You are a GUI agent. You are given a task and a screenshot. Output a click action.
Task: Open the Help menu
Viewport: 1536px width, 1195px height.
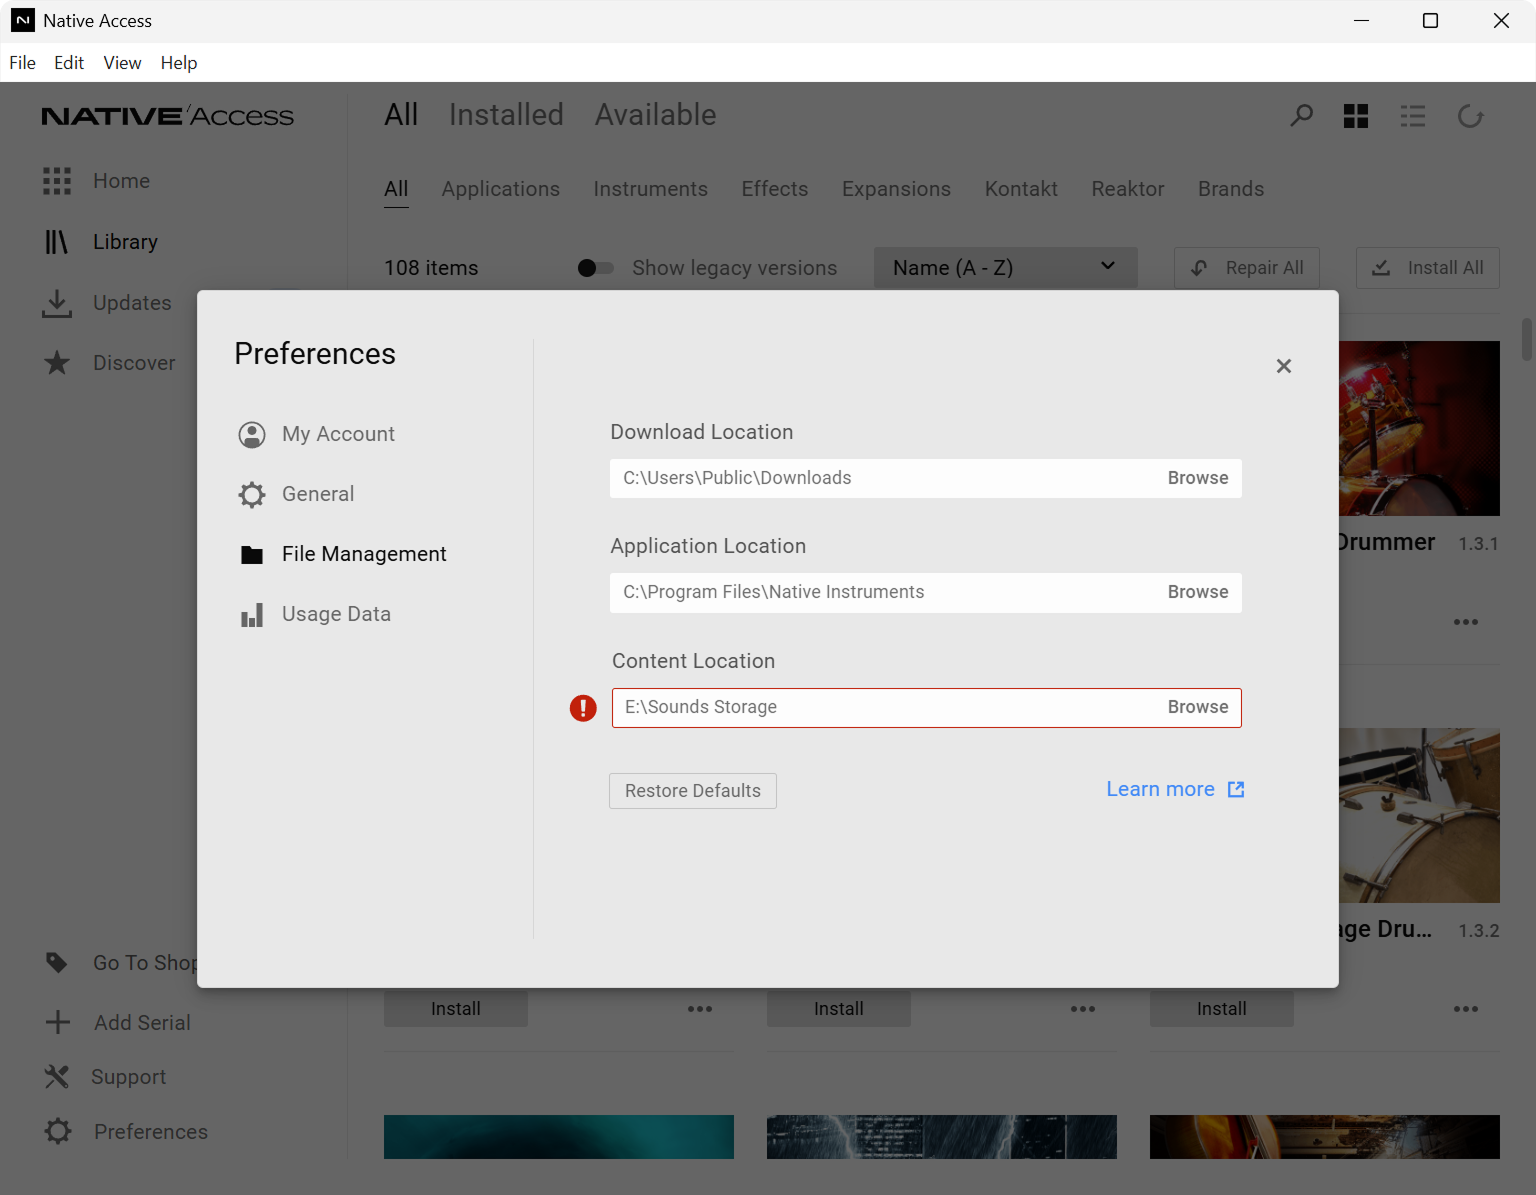pos(179,63)
